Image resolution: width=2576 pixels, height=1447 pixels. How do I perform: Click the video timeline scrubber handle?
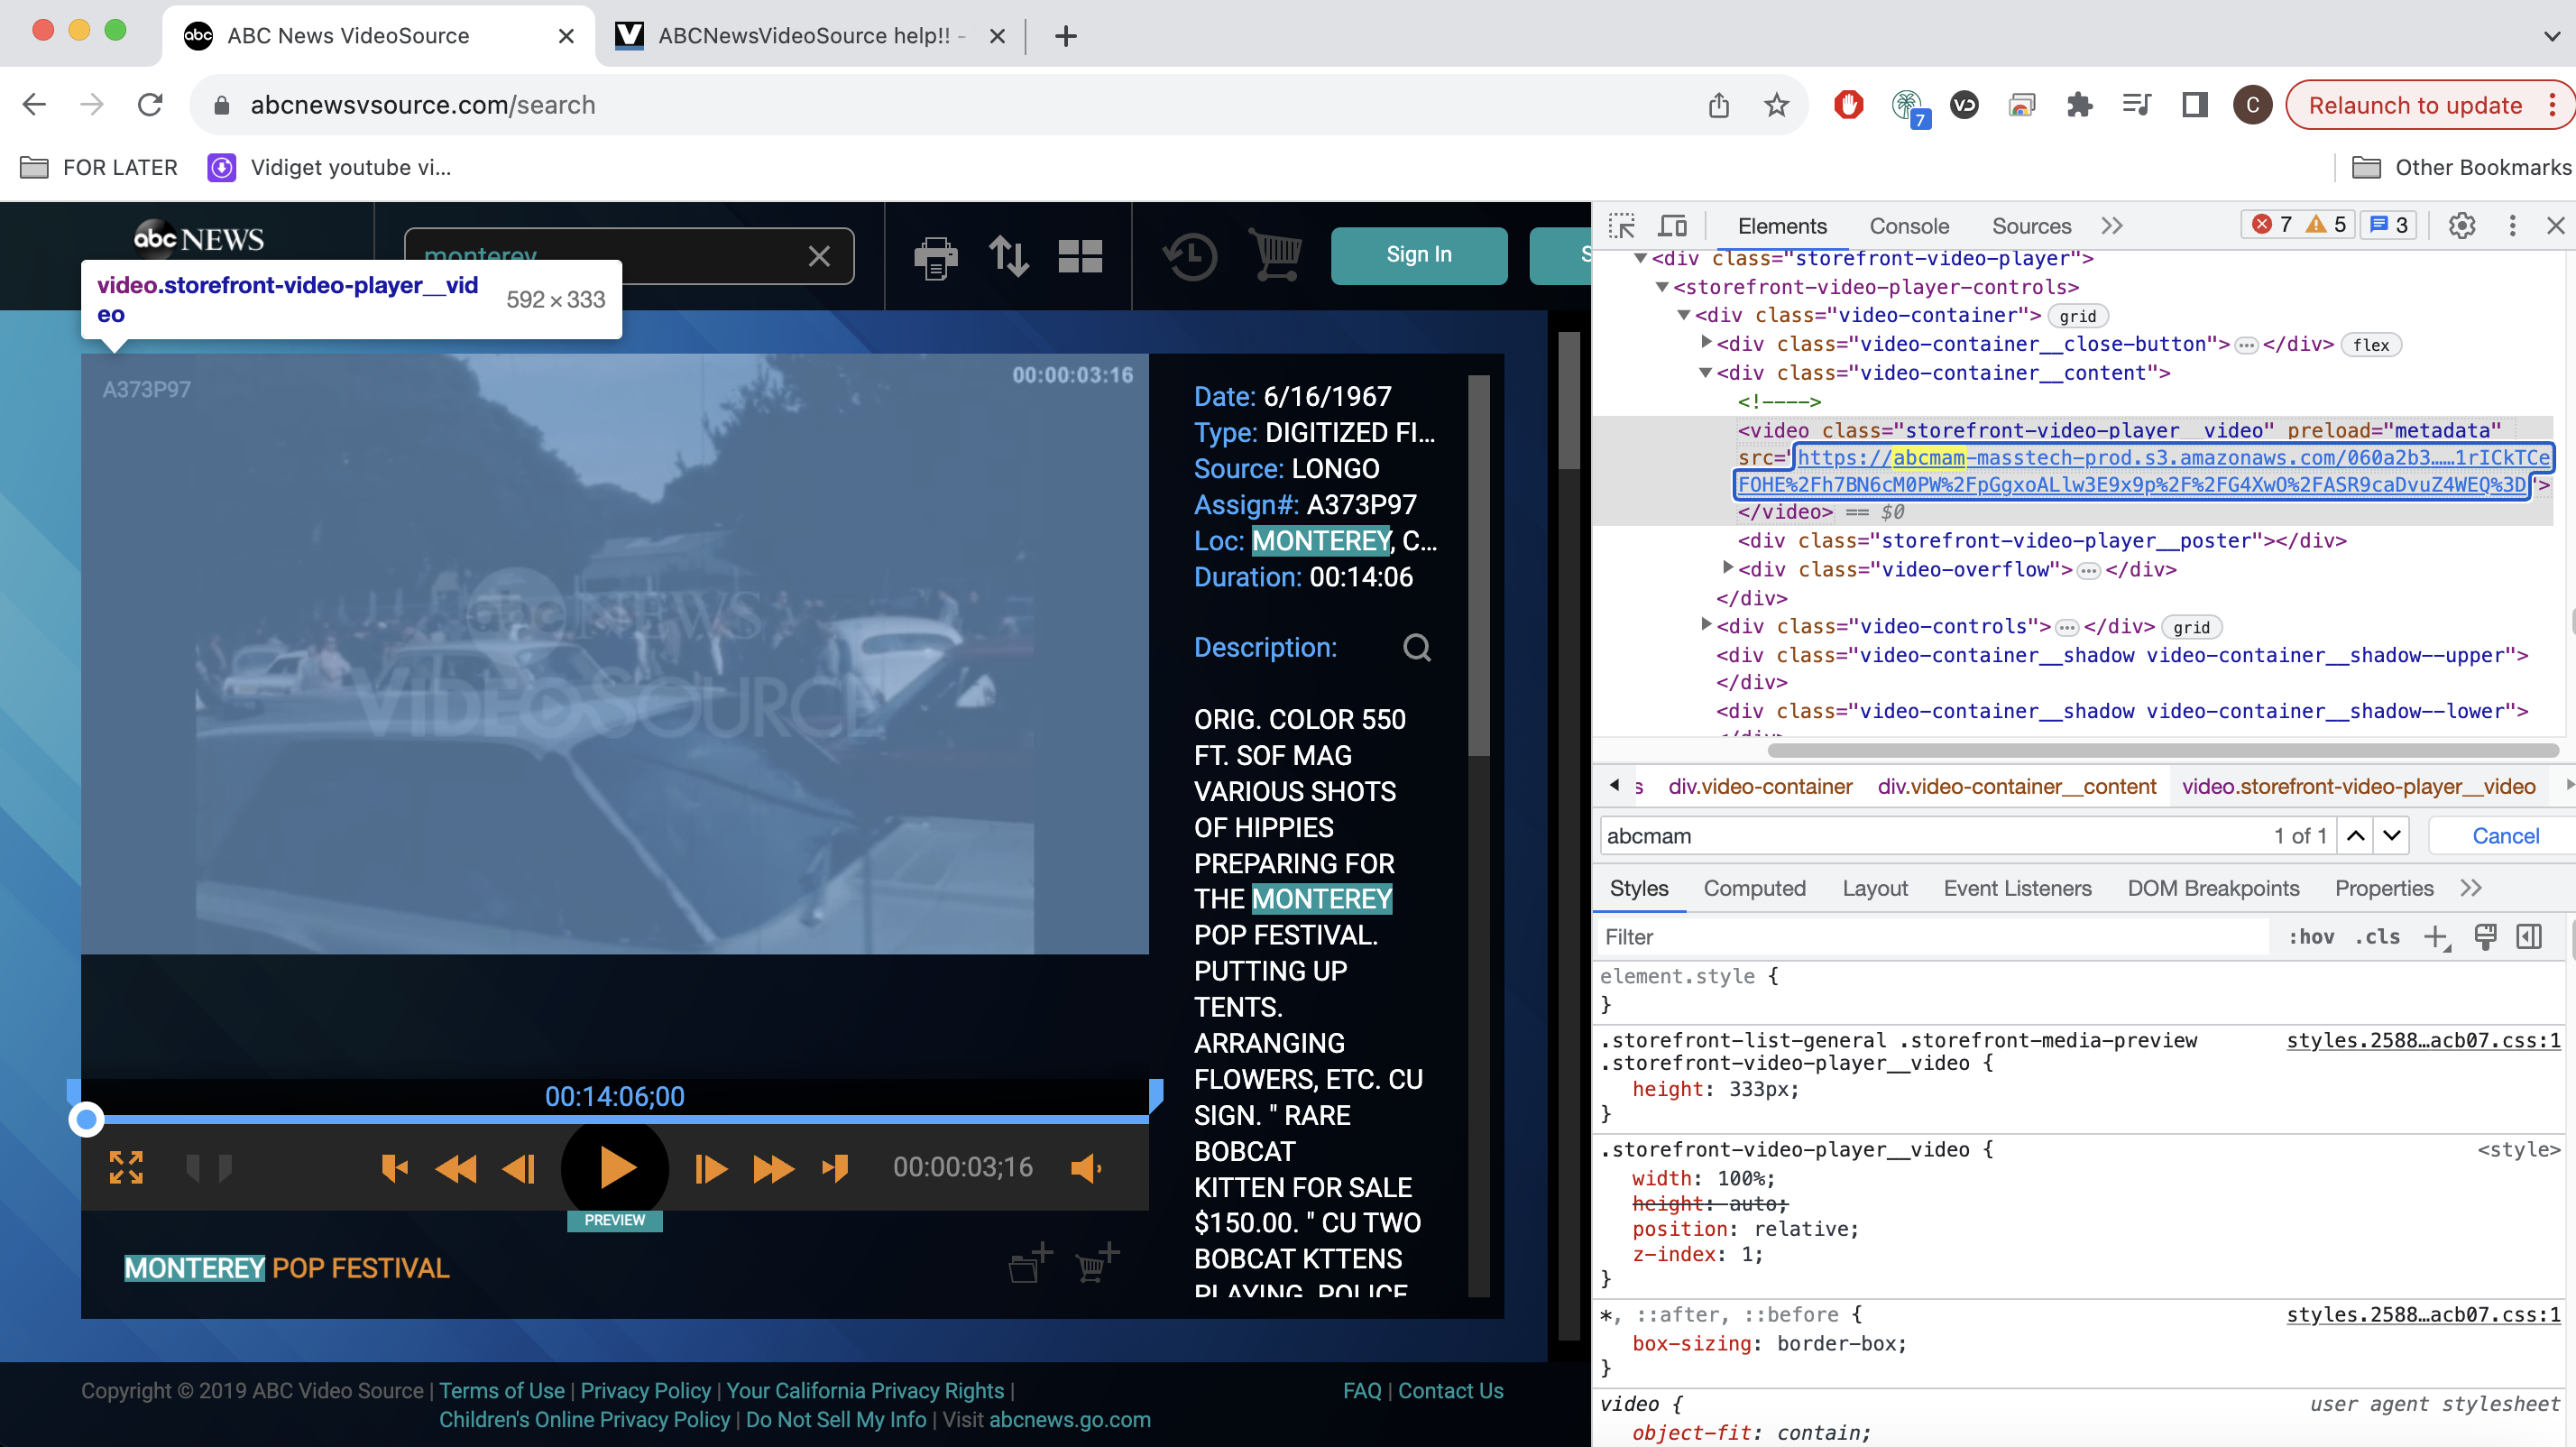point(87,1119)
